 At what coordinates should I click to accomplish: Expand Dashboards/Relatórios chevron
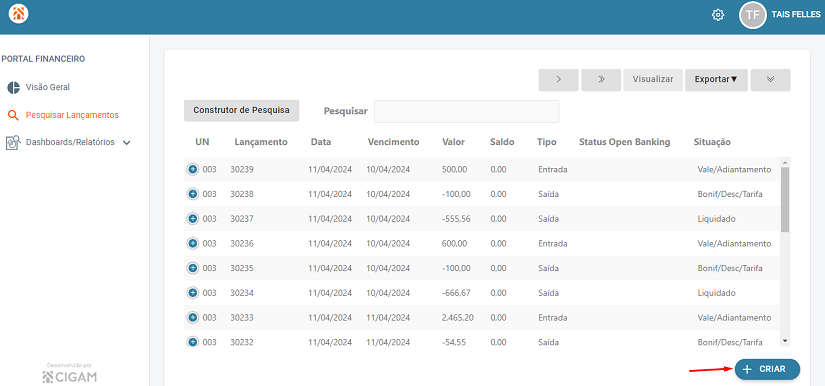tap(126, 143)
